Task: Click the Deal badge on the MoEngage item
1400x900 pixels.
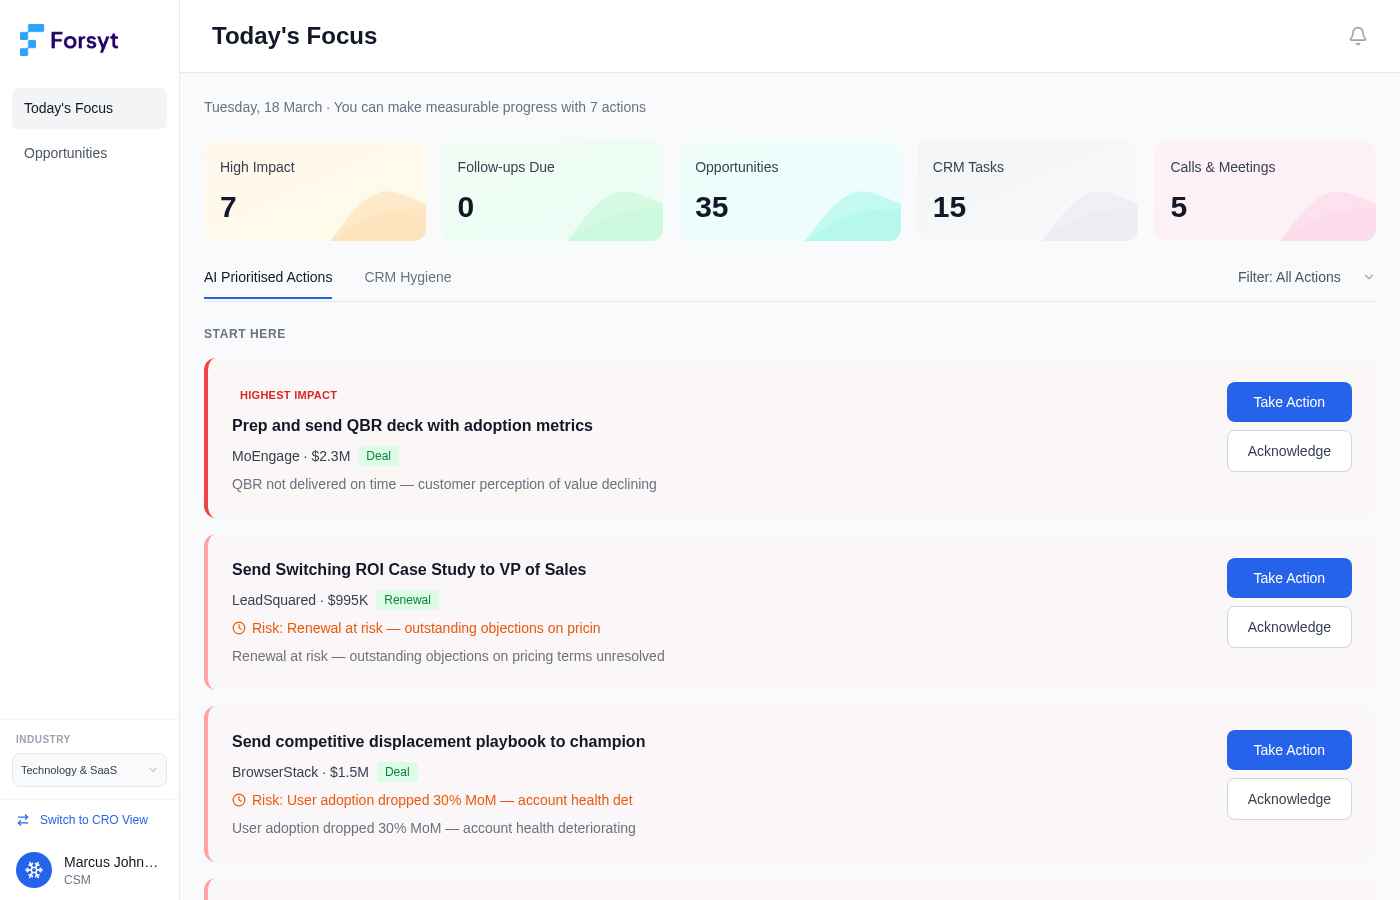Action: click(378, 456)
